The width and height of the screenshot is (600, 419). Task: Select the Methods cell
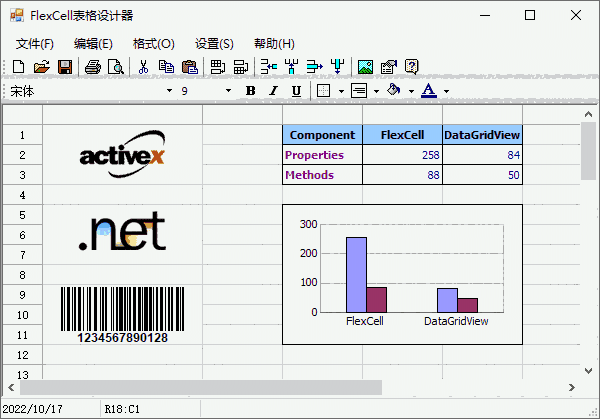point(322,175)
